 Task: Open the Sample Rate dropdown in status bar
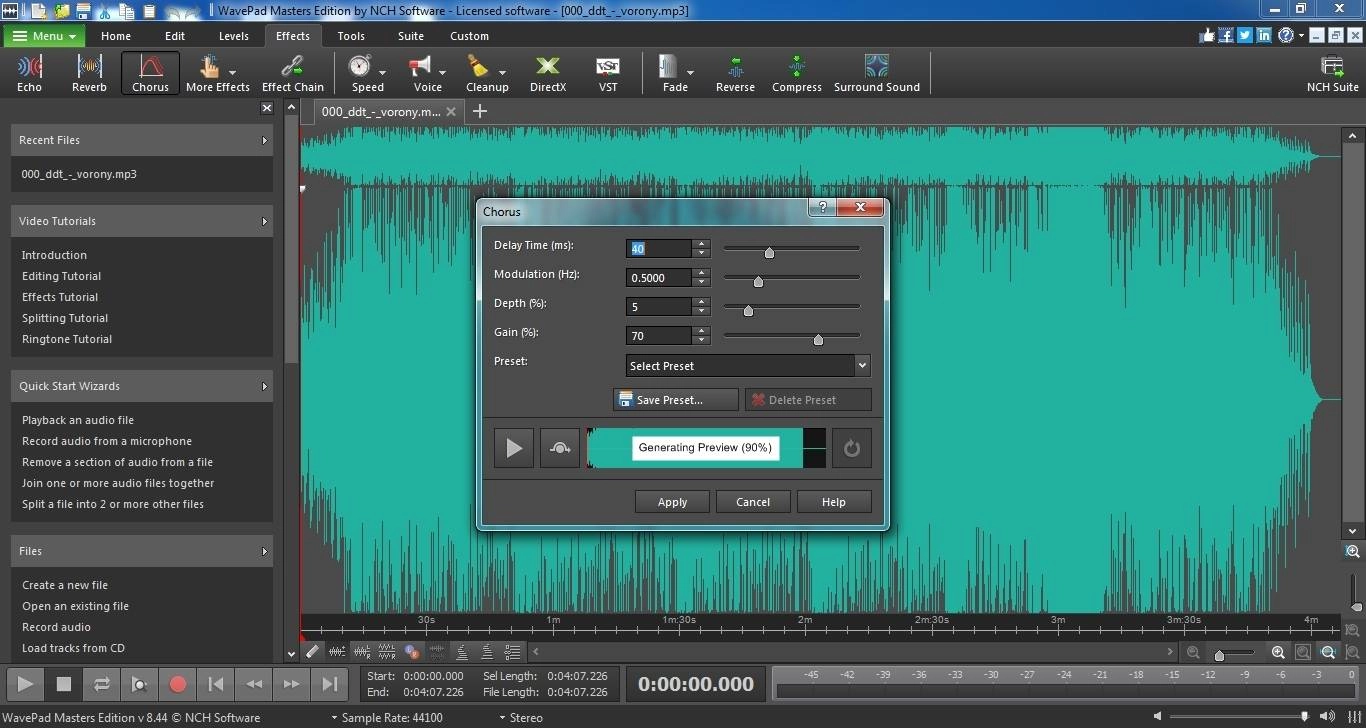click(387, 717)
